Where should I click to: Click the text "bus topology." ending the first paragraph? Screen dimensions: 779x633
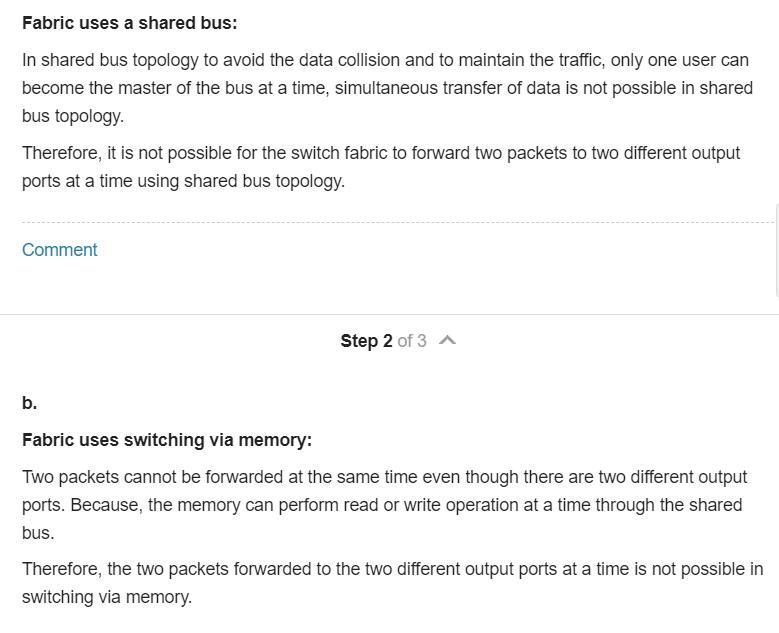pos(73,116)
